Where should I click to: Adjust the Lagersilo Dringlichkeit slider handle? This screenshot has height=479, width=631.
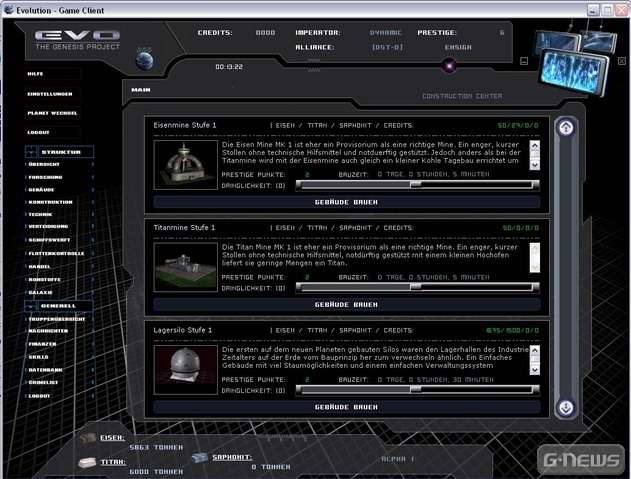[x=416, y=389]
